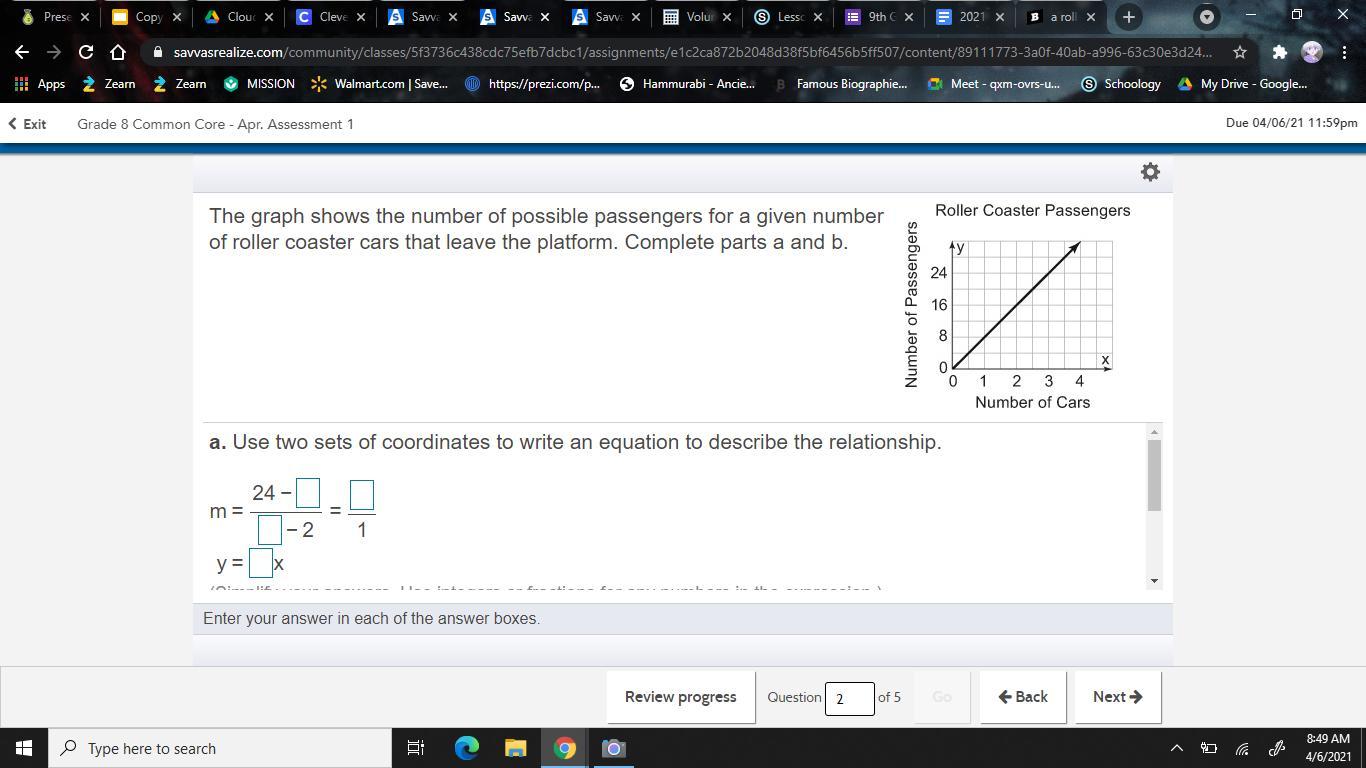Open a new browser tab
This screenshot has height=768, width=1366.
(x=1128, y=17)
